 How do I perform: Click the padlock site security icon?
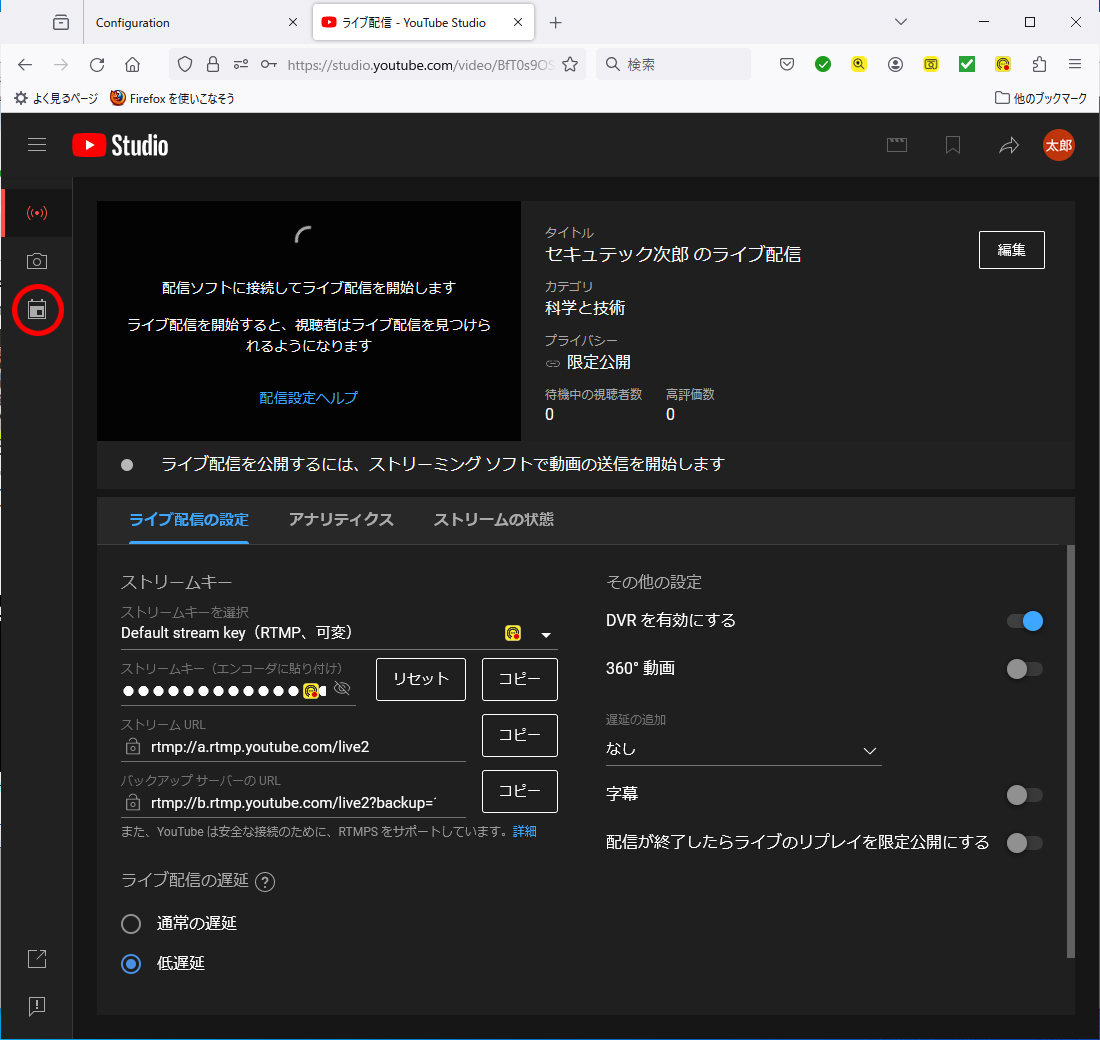click(x=213, y=65)
